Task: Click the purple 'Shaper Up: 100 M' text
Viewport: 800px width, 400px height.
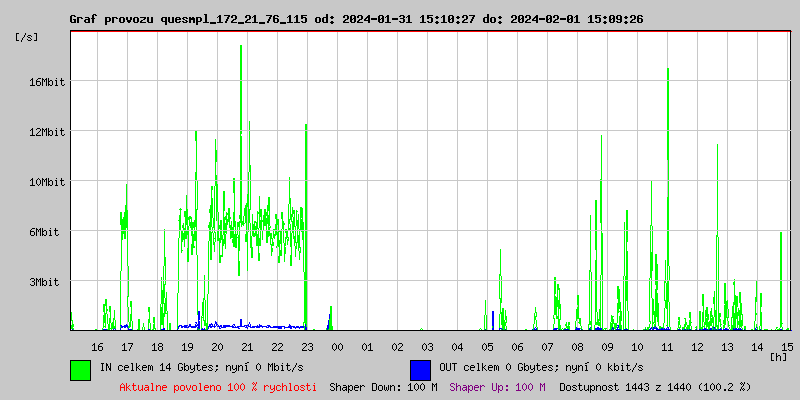Action: point(497,387)
